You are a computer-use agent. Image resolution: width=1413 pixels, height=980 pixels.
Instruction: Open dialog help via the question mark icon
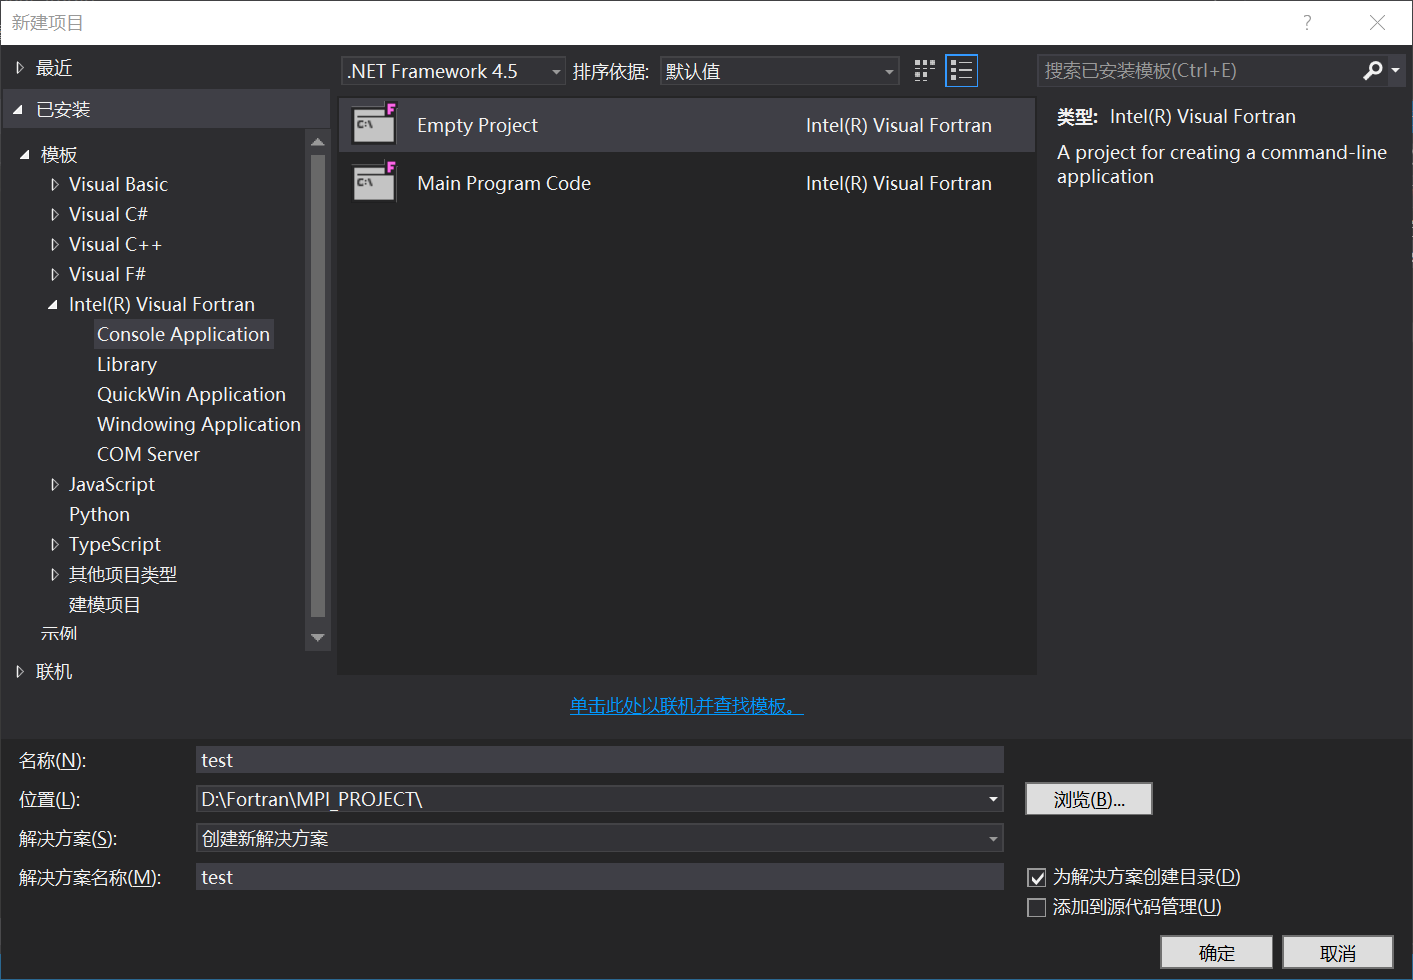coord(1307,22)
